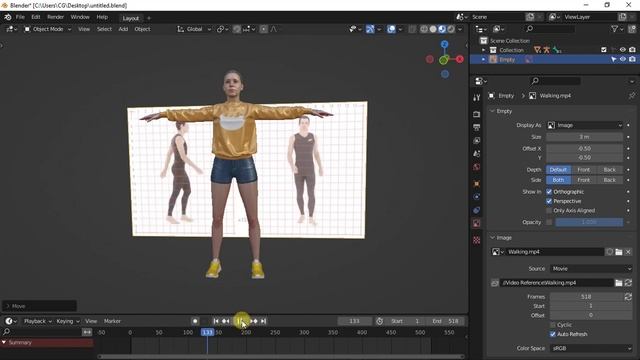640x360 pixels.
Task: Click the red X axis on the viewport gizmo
Action: [460, 59]
